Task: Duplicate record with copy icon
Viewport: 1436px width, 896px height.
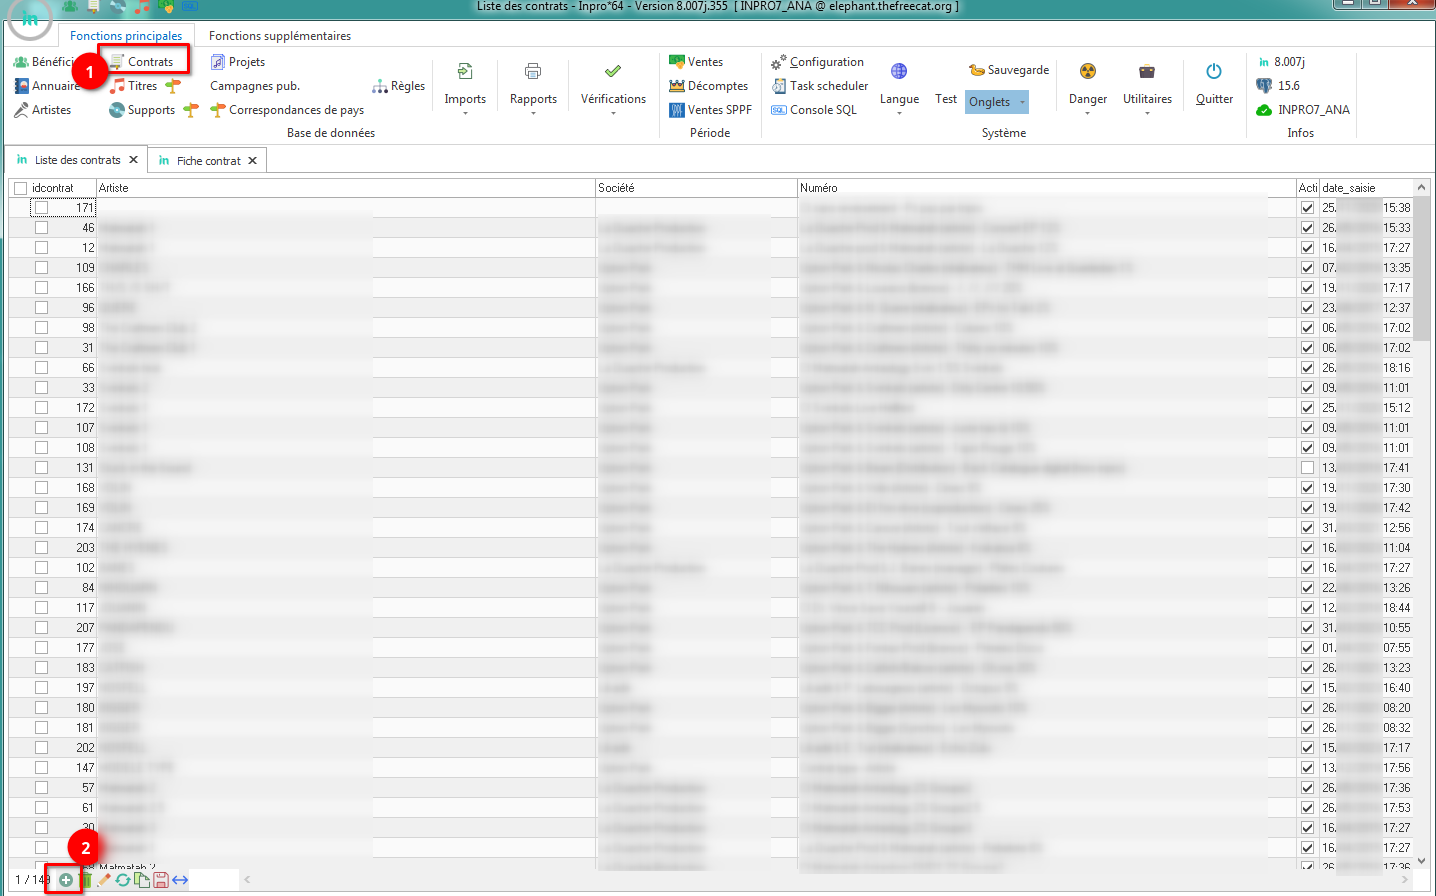Action: [142, 880]
